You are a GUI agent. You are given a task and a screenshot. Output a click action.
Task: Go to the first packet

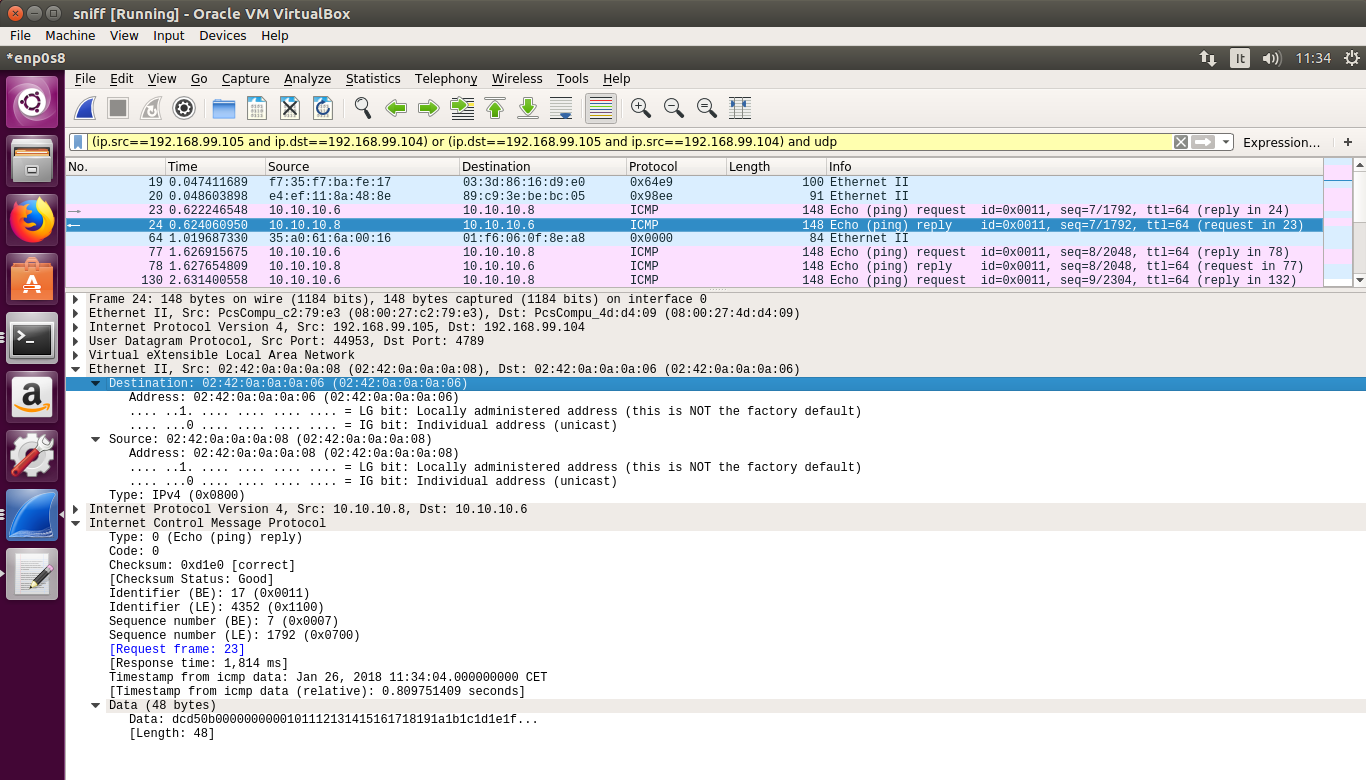[x=495, y=108]
